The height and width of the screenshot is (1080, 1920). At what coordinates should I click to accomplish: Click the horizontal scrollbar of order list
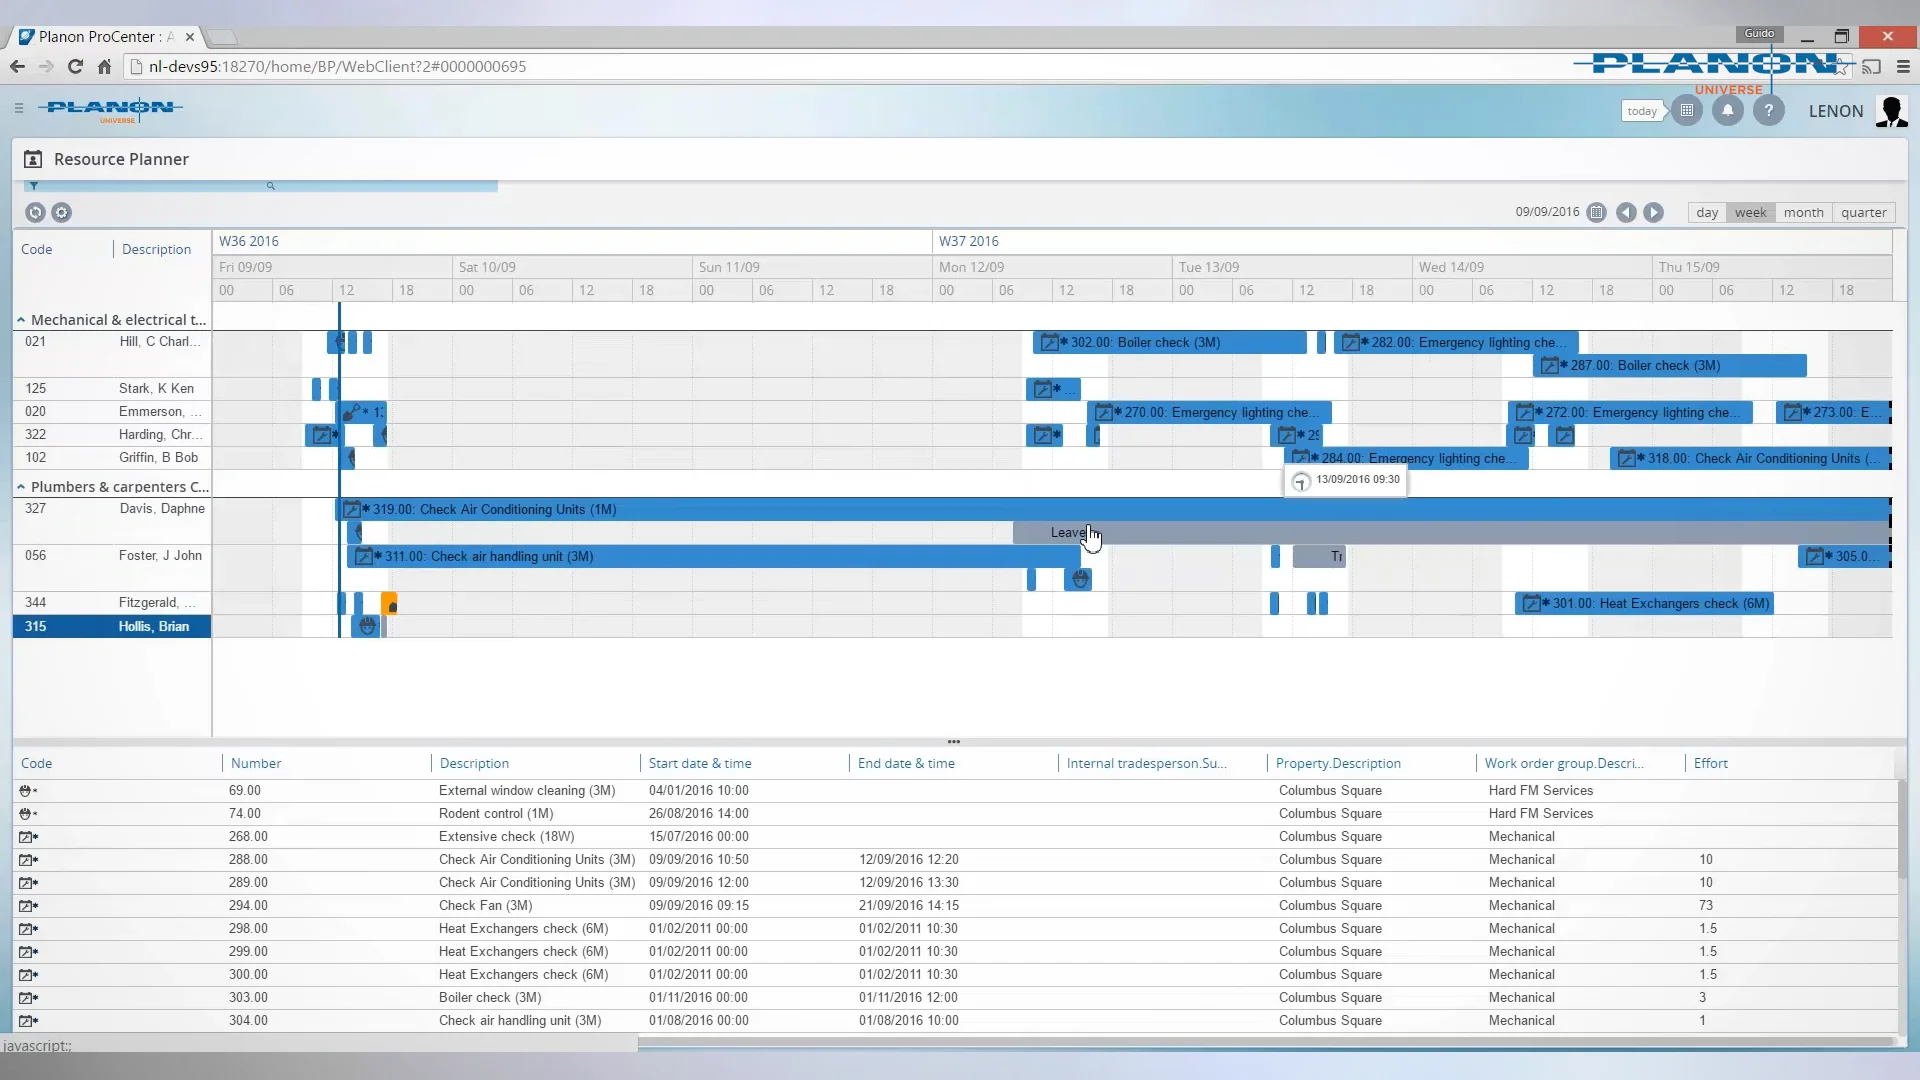(x=1265, y=1042)
